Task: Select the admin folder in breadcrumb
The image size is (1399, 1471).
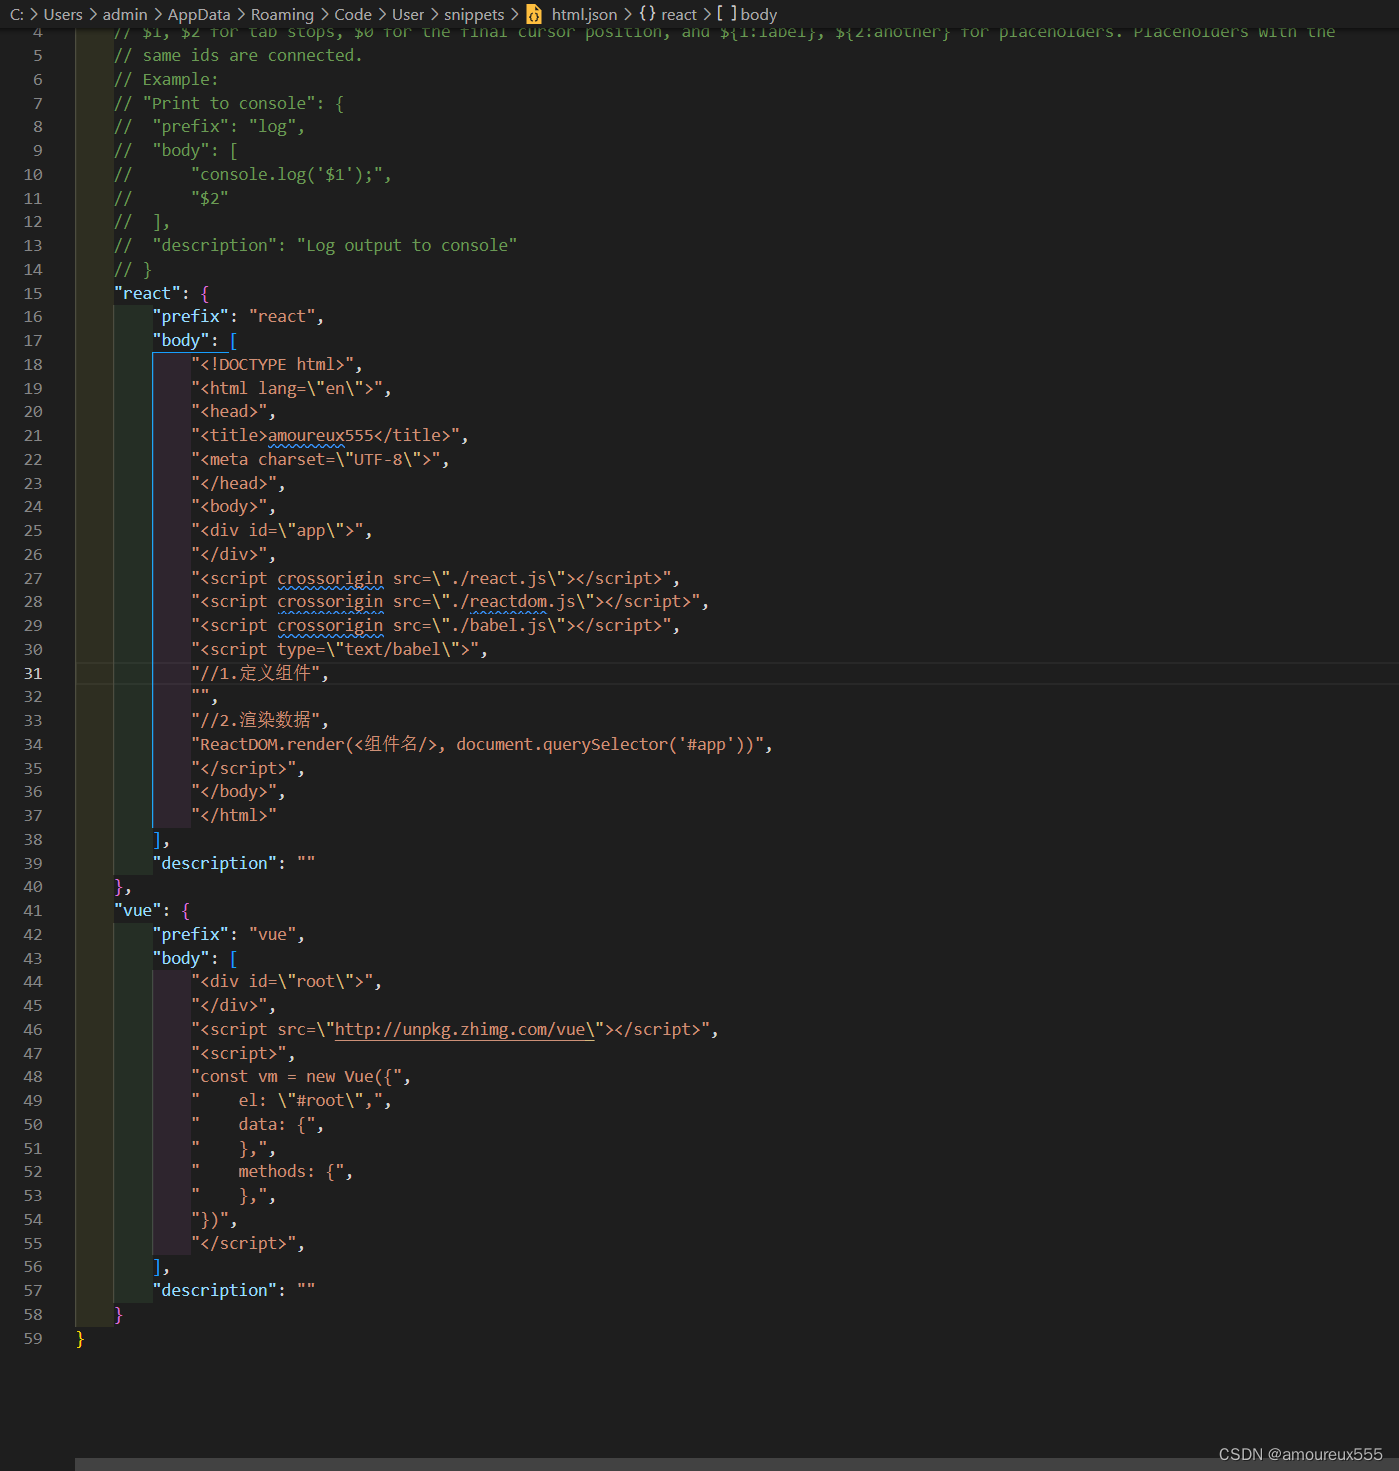Action: coord(125,14)
